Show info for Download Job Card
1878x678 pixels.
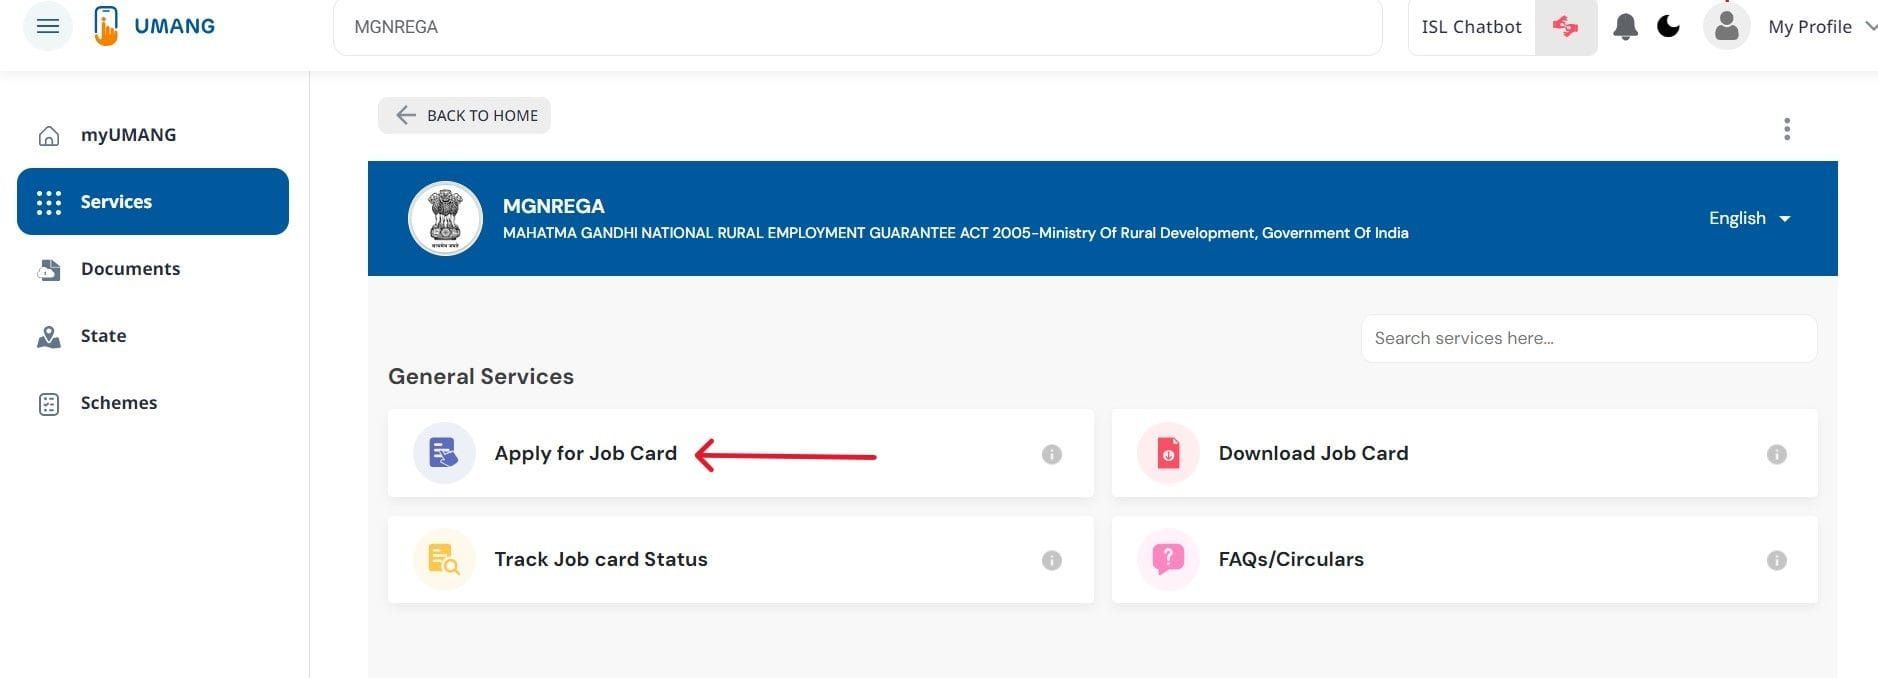pyautogui.click(x=1776, y=454)
